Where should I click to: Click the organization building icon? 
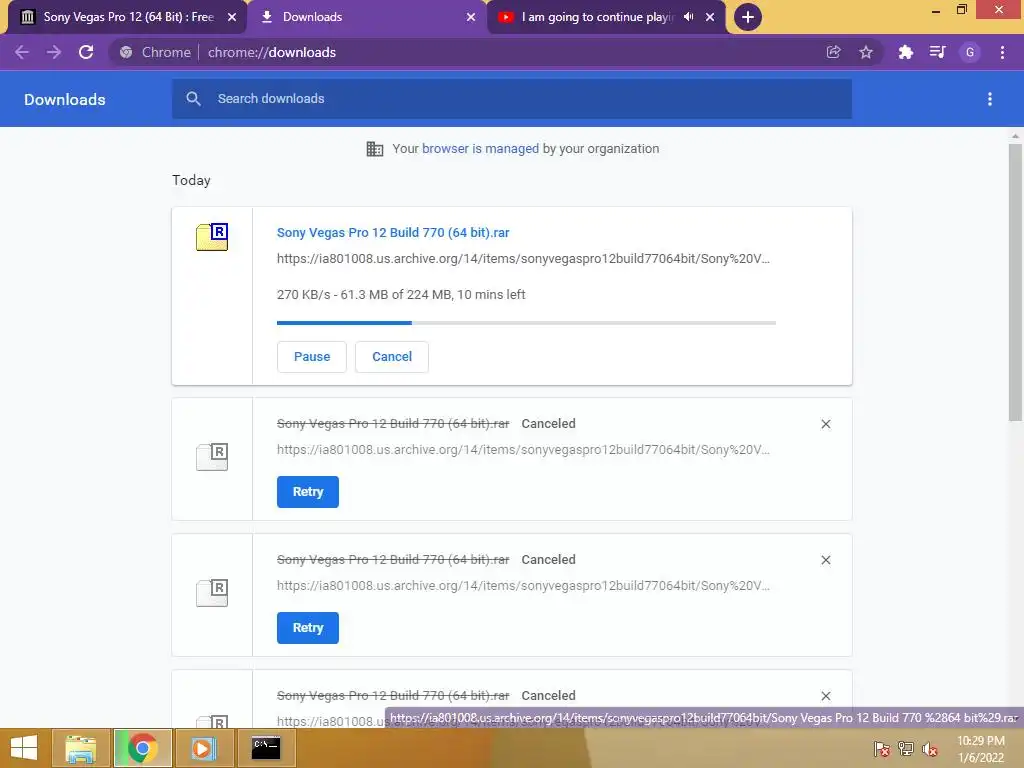pyautogui.click(x=375, y=149)
